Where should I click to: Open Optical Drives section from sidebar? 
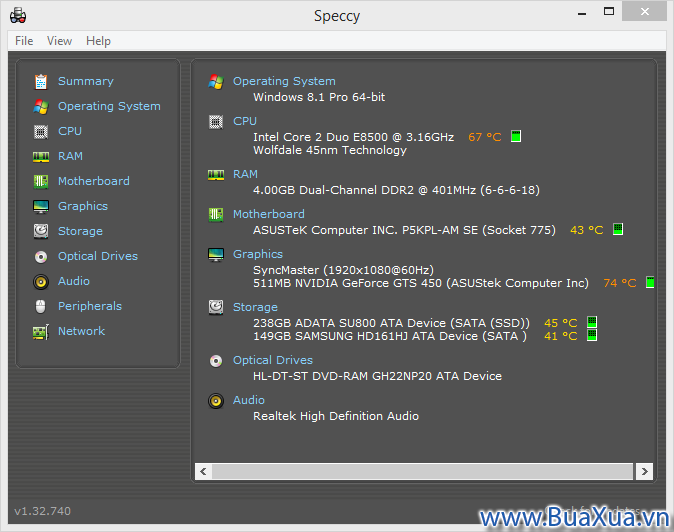[98, 256]
